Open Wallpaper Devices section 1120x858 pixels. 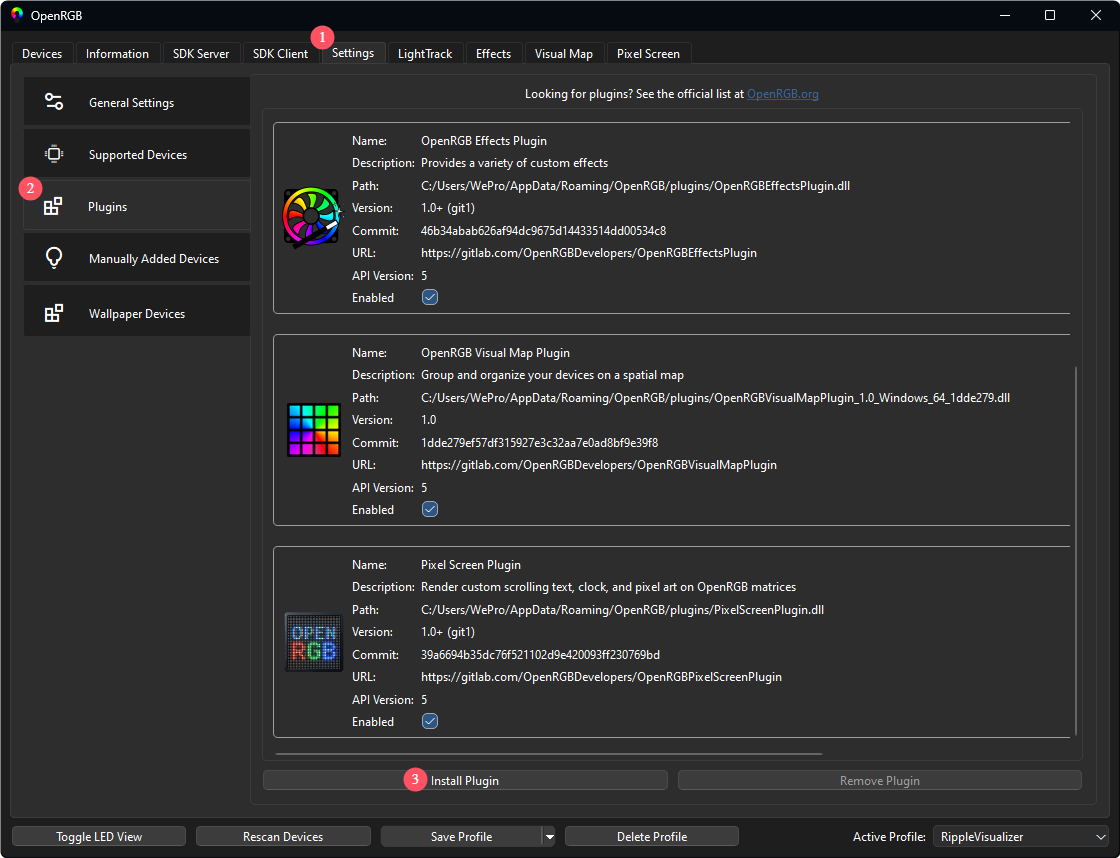coord(137,313)
